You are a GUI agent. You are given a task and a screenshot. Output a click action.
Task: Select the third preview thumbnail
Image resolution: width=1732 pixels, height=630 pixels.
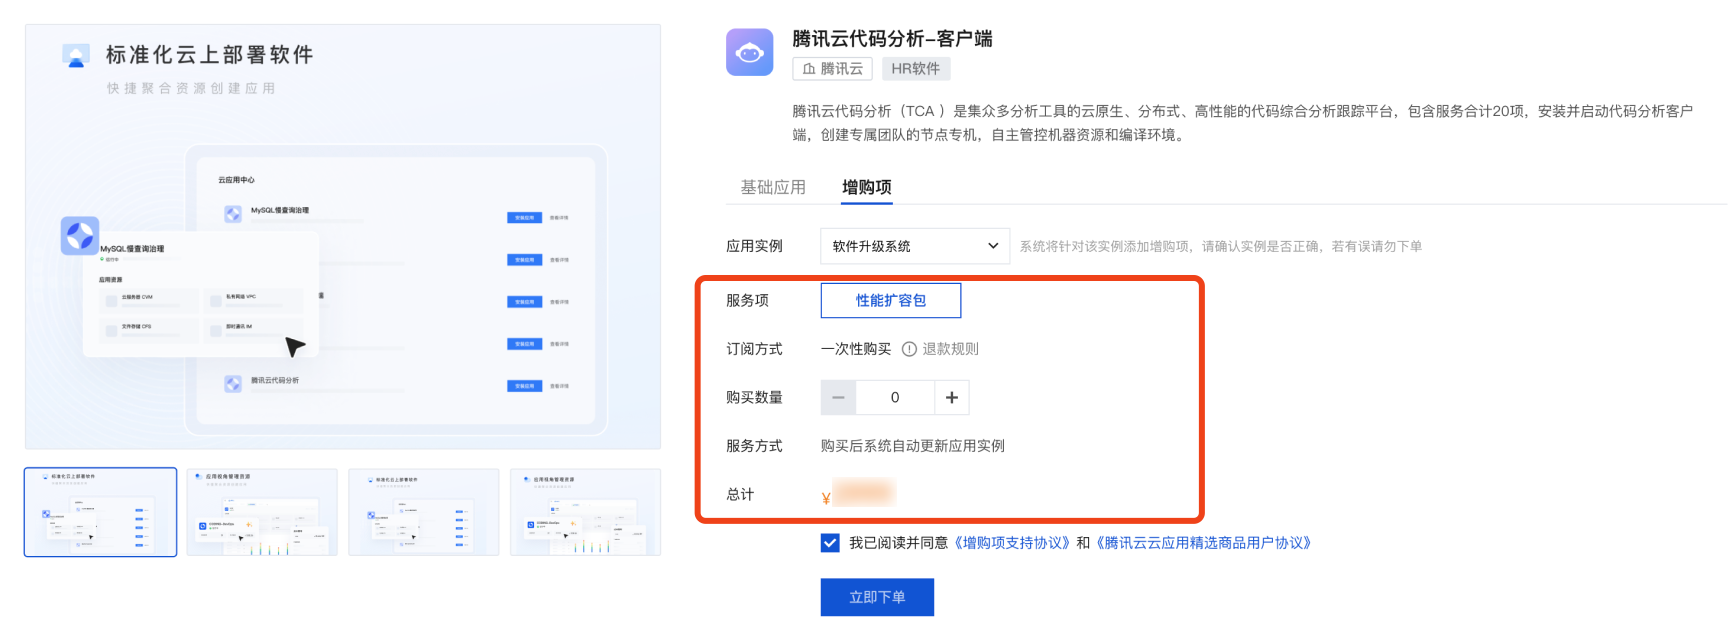coord(424,512)
